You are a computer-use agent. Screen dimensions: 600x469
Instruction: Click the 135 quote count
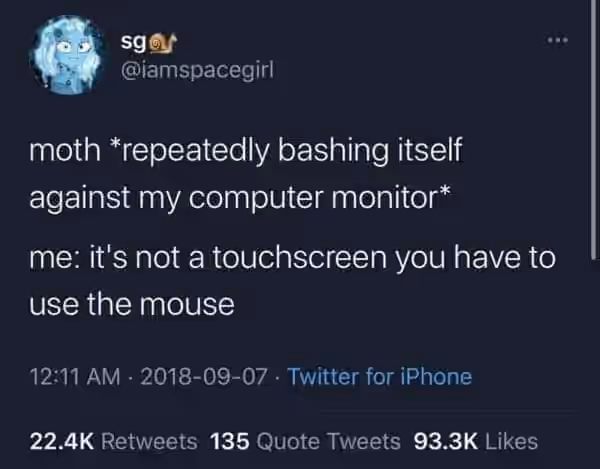click(230, 441)
